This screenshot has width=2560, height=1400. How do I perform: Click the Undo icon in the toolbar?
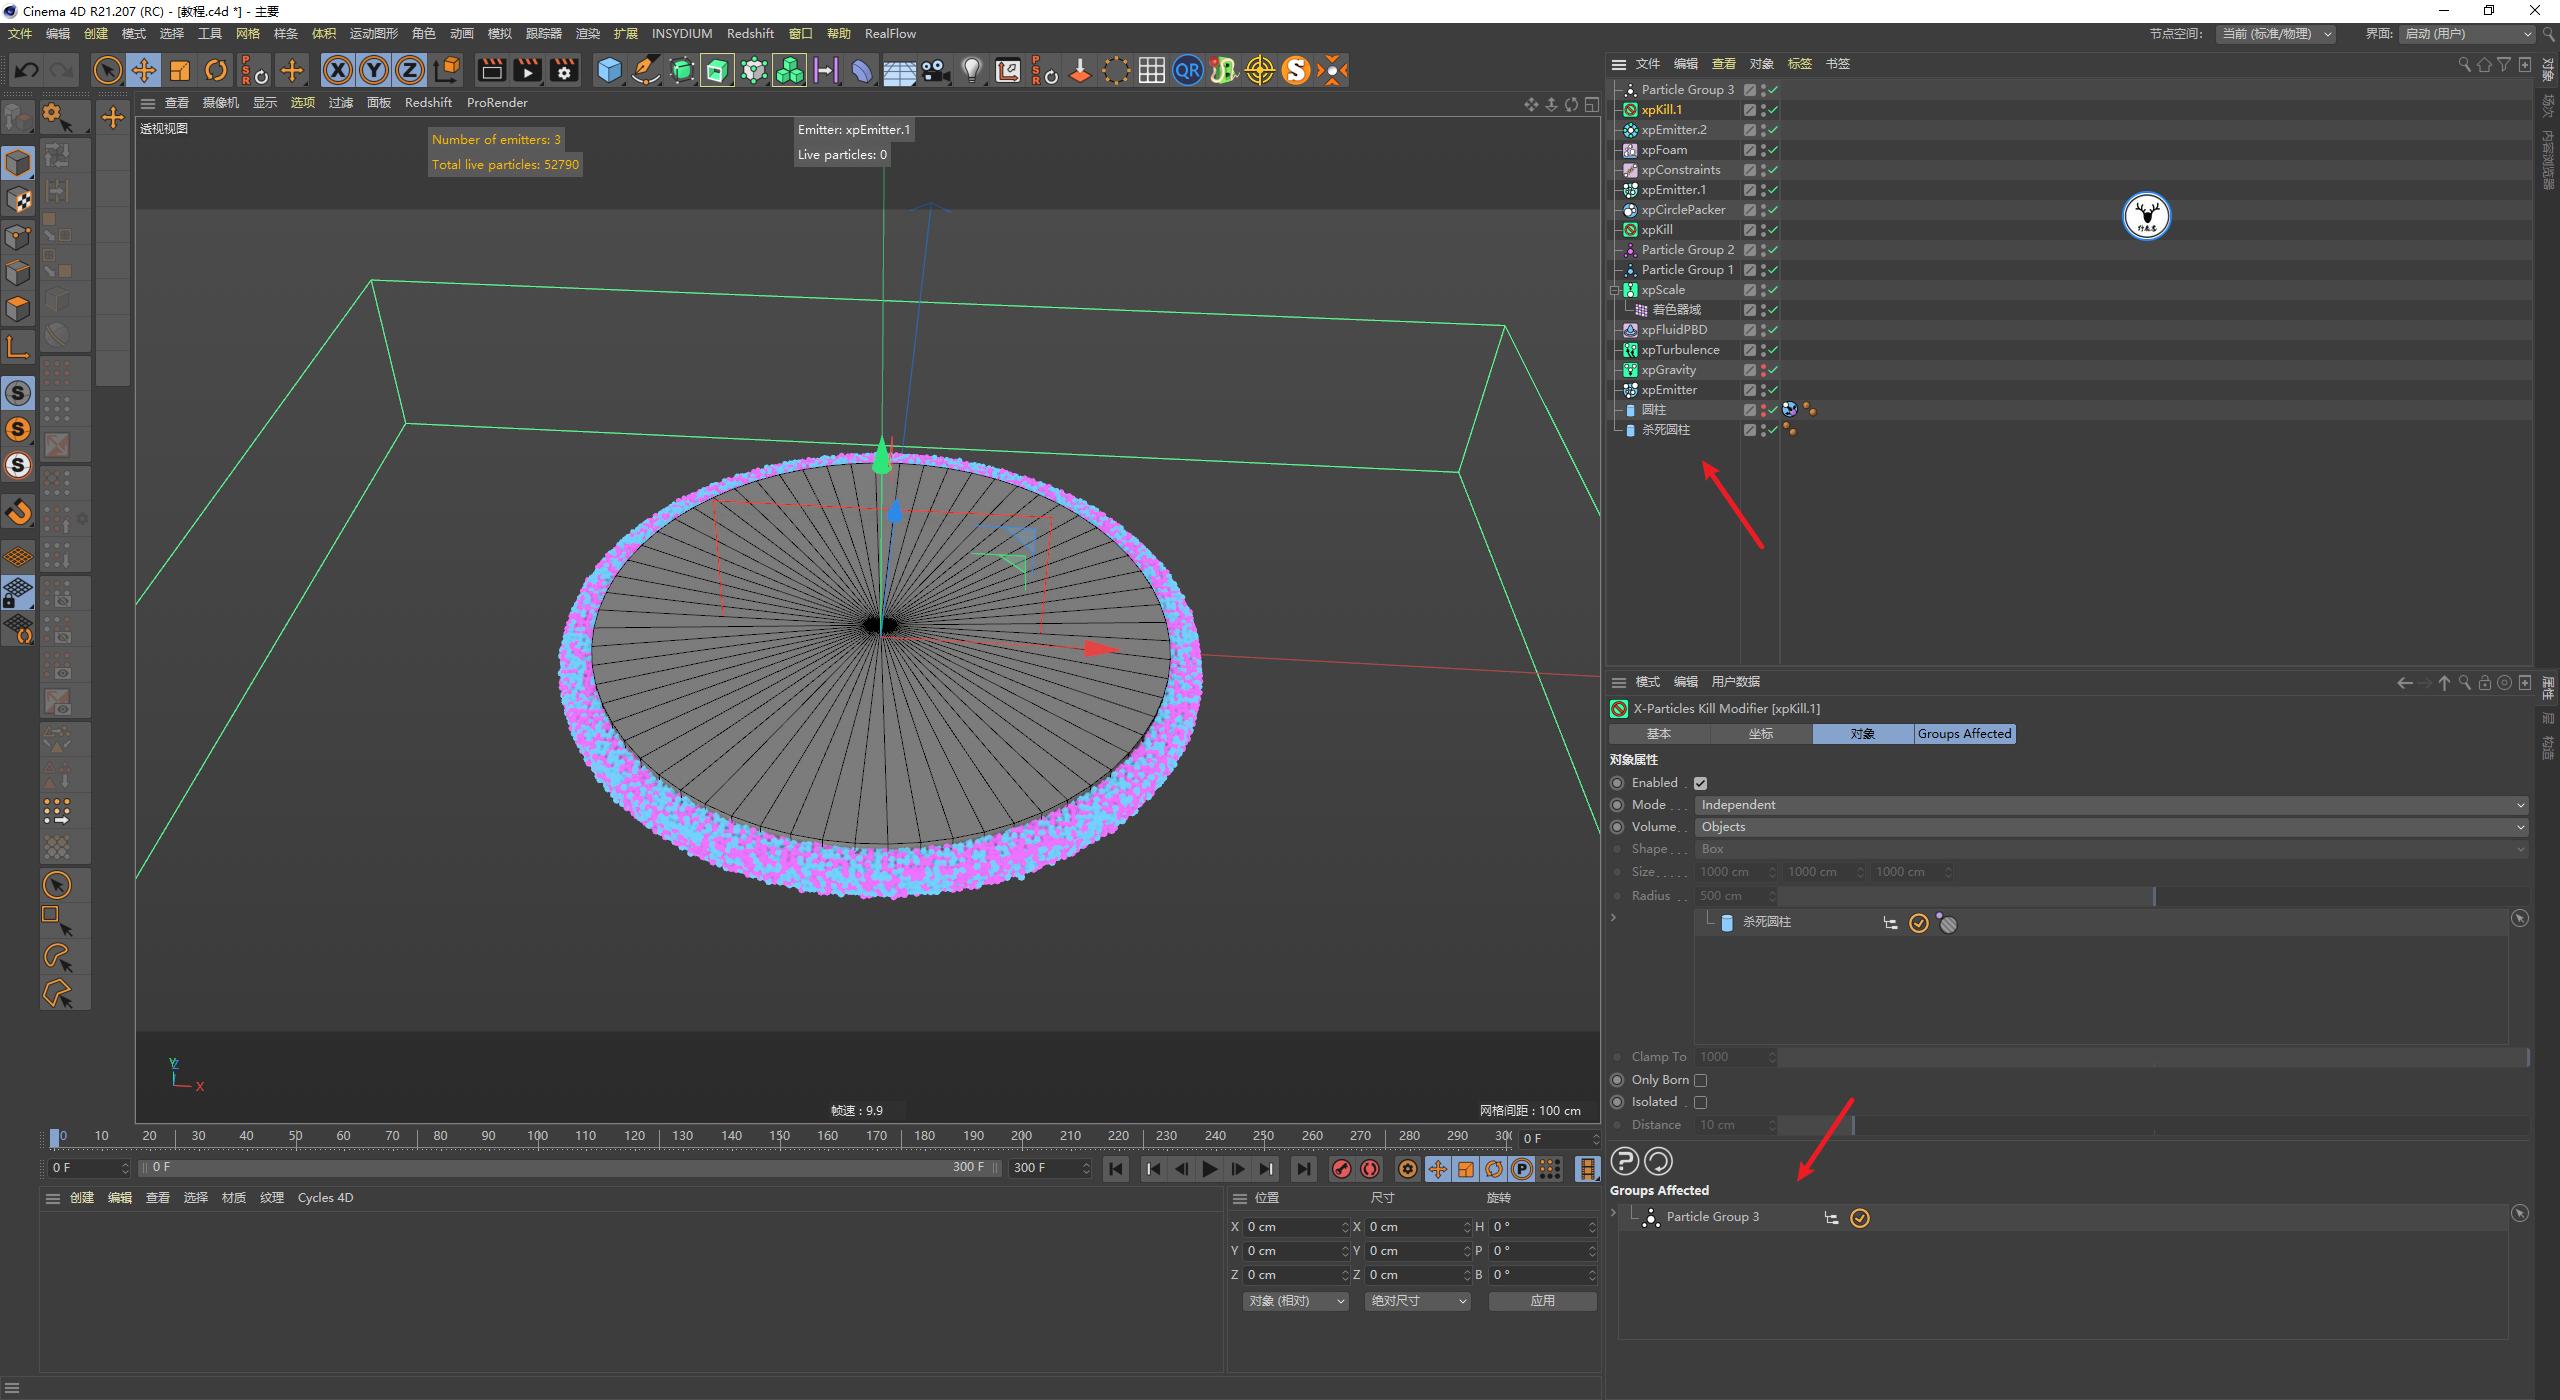(x=26, y=70)
